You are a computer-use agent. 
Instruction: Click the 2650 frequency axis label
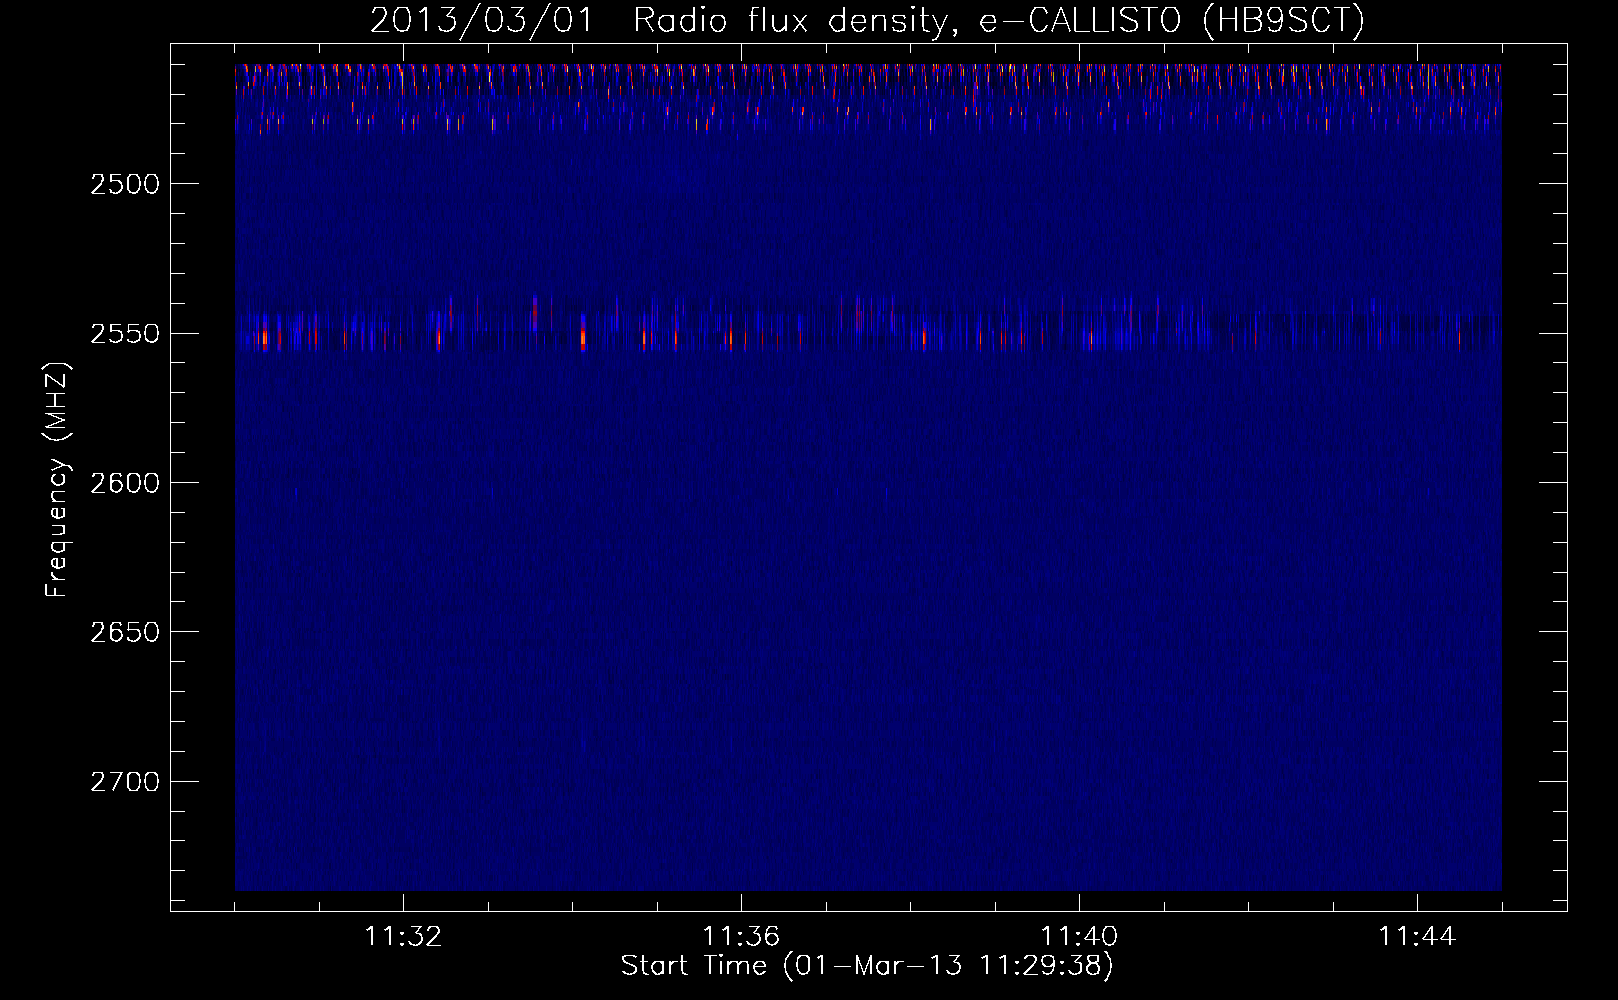[x=125, y=633]
